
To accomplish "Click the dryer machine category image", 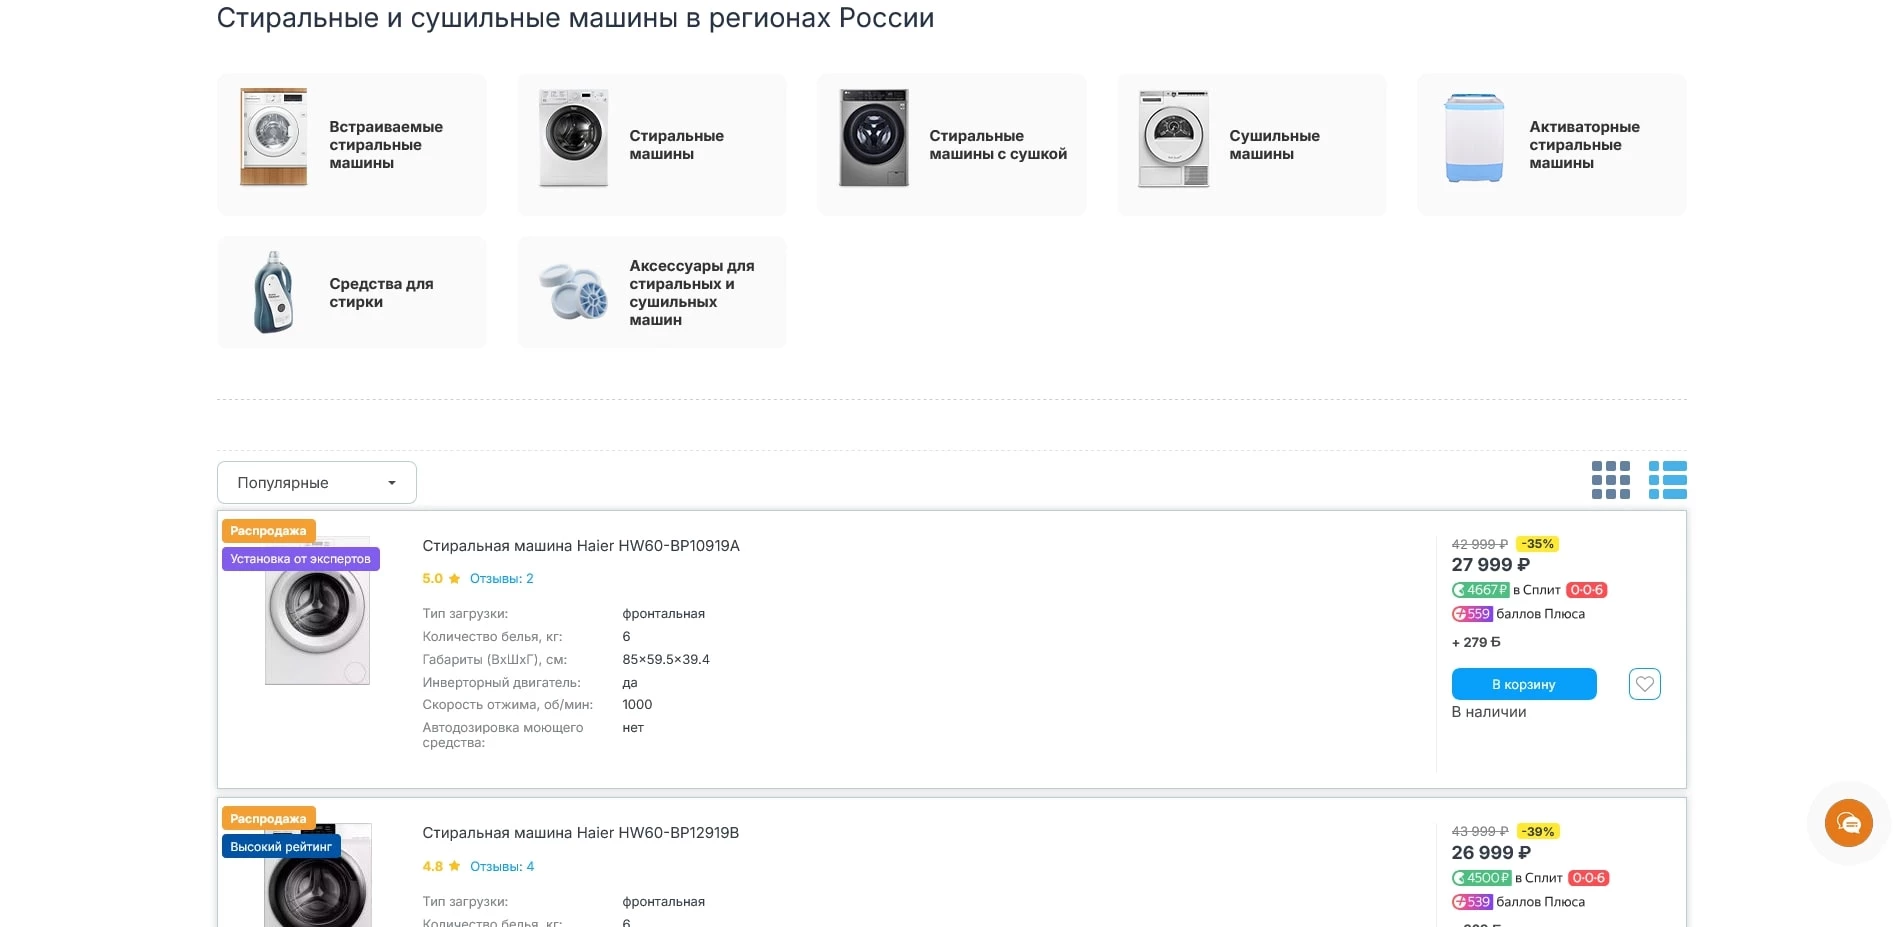I will [1173, 138].
